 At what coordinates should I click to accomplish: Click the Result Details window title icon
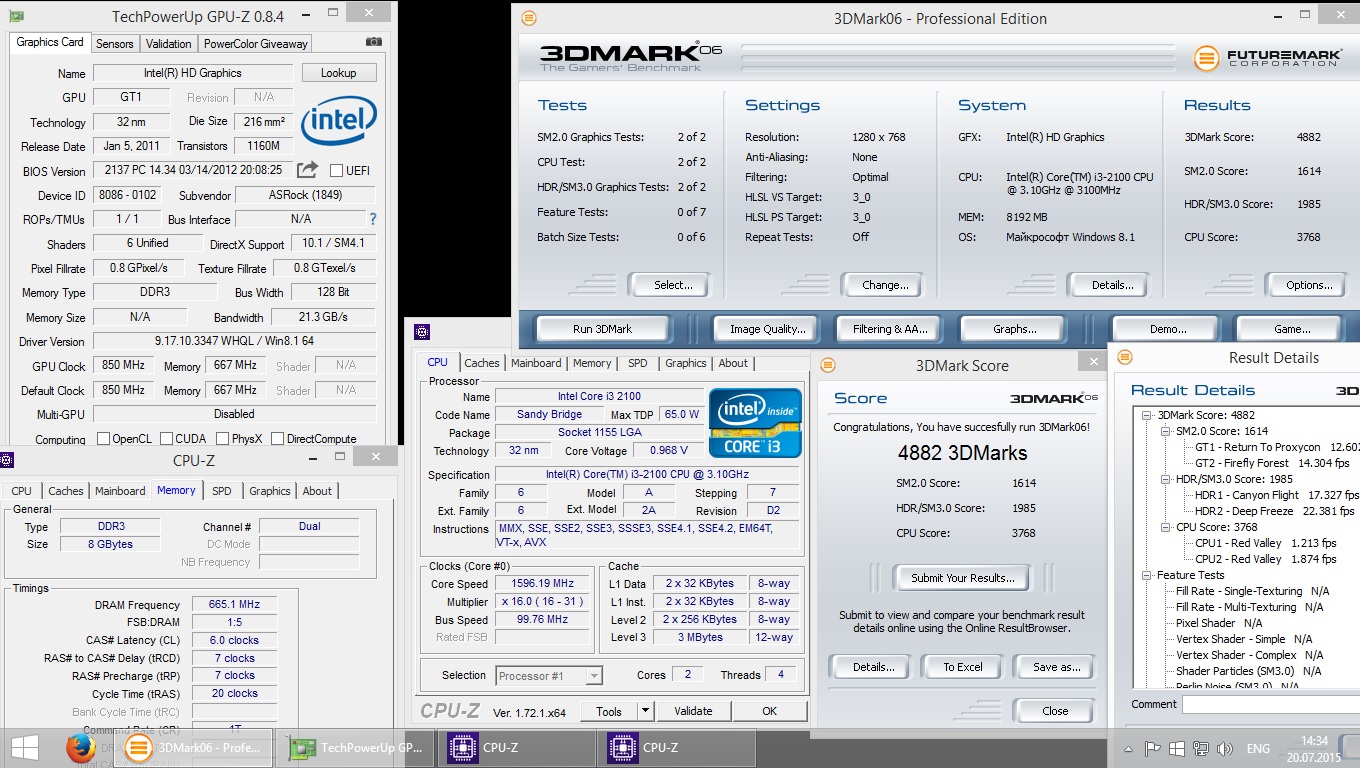coord(1125,357)
